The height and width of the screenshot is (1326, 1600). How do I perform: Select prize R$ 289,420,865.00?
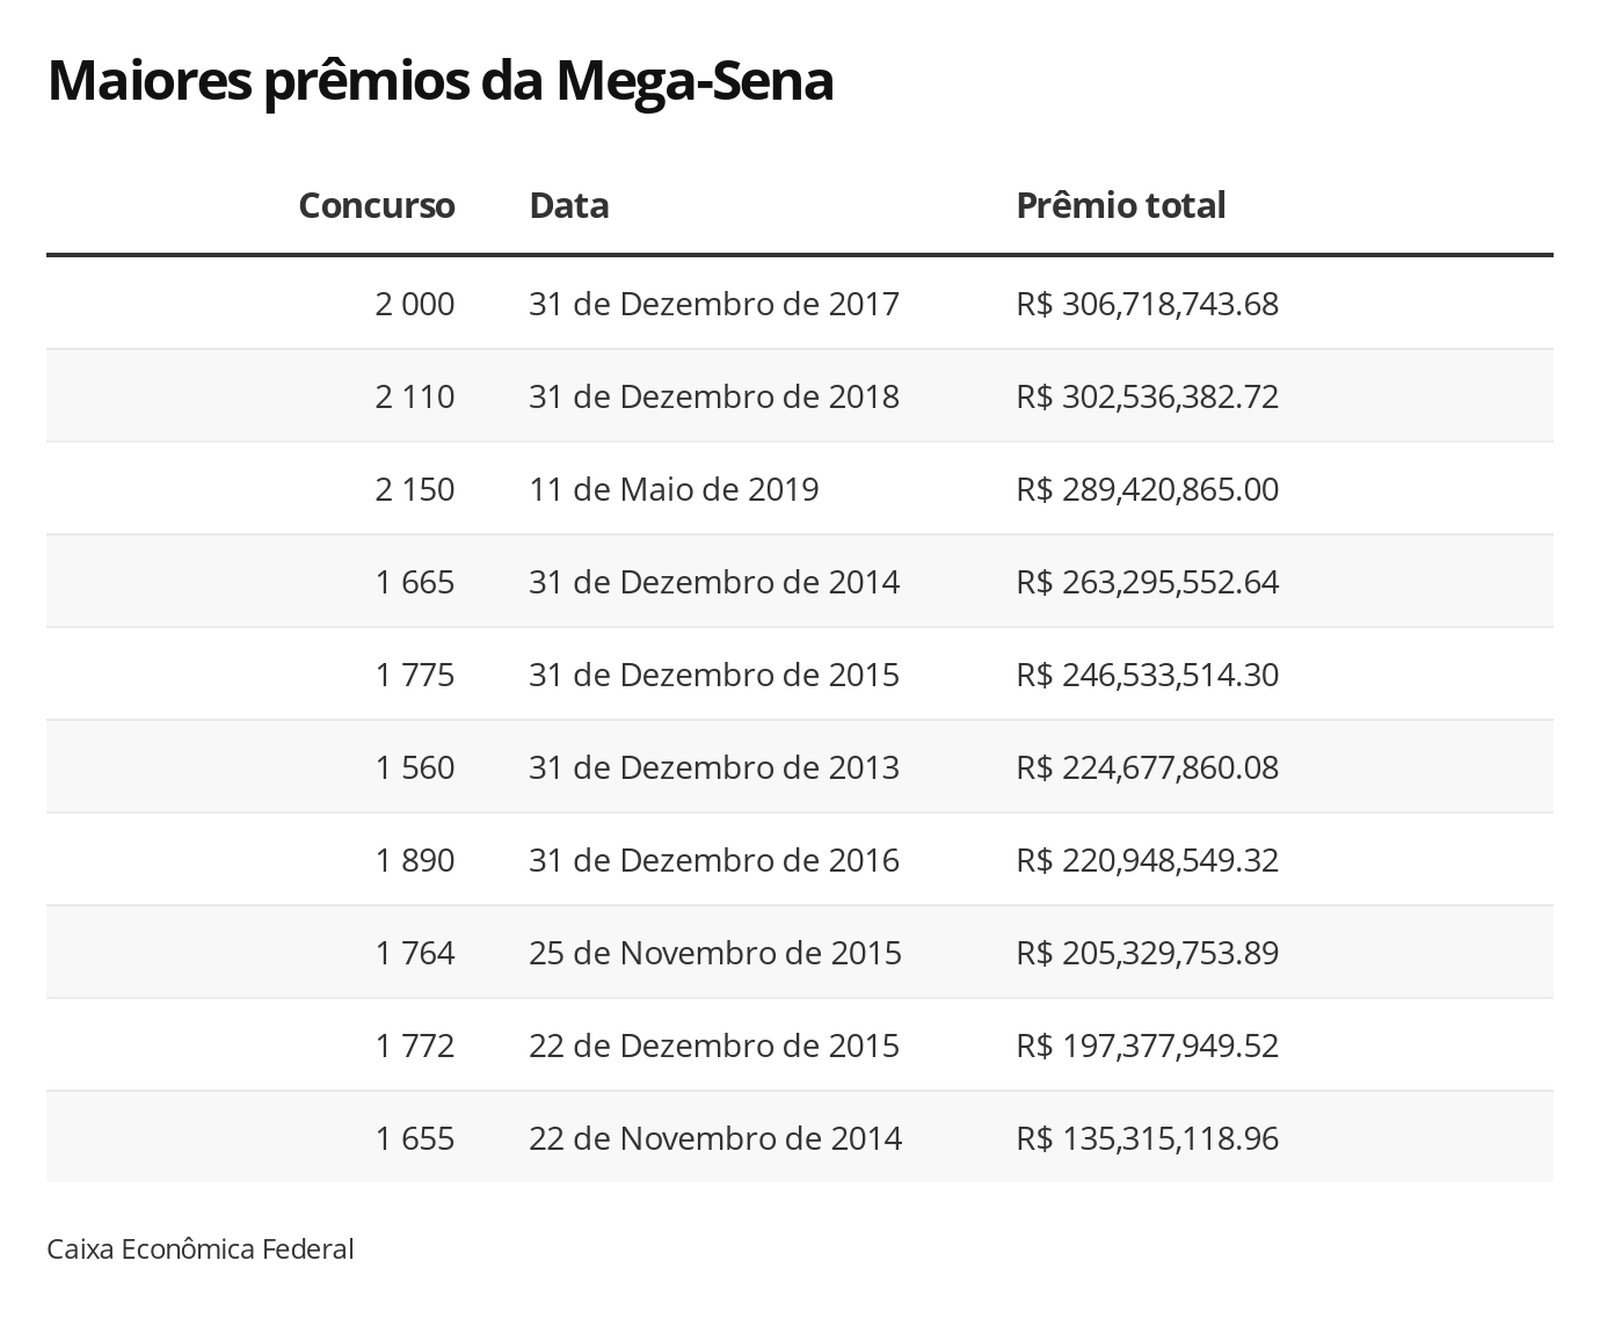coord(1147,490)
